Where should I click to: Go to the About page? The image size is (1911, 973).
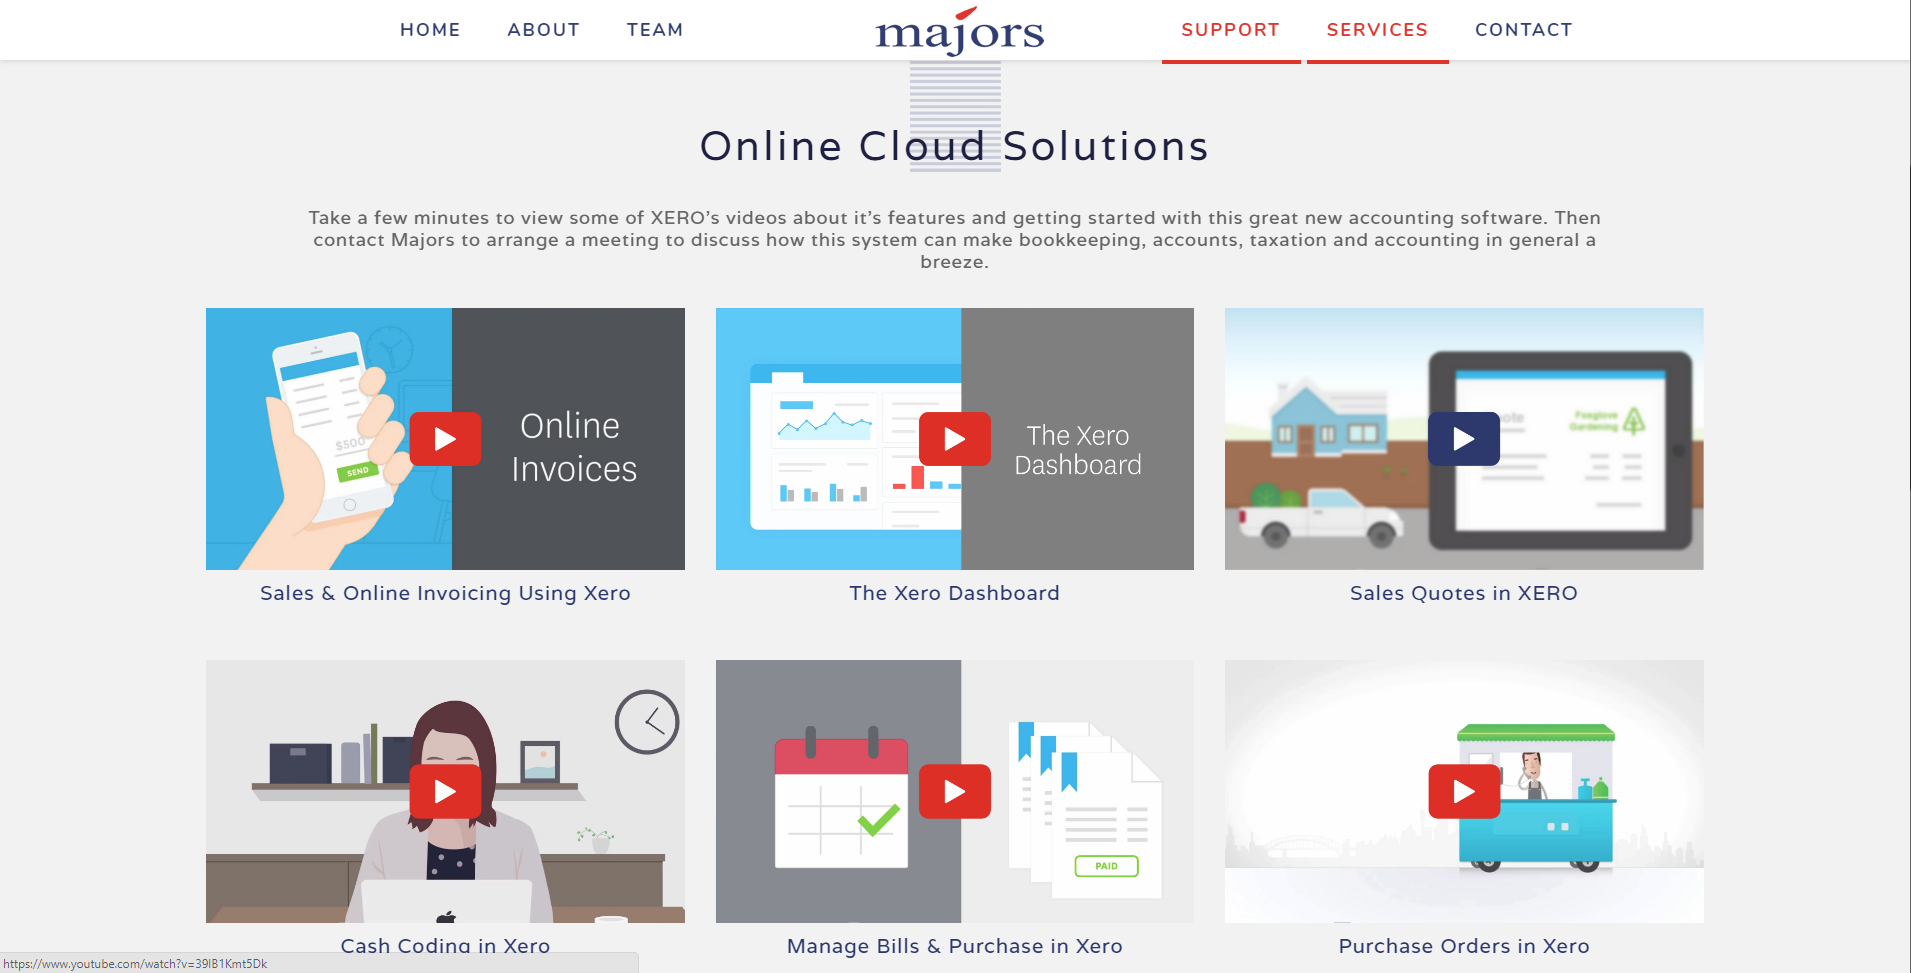pos(543,30)
